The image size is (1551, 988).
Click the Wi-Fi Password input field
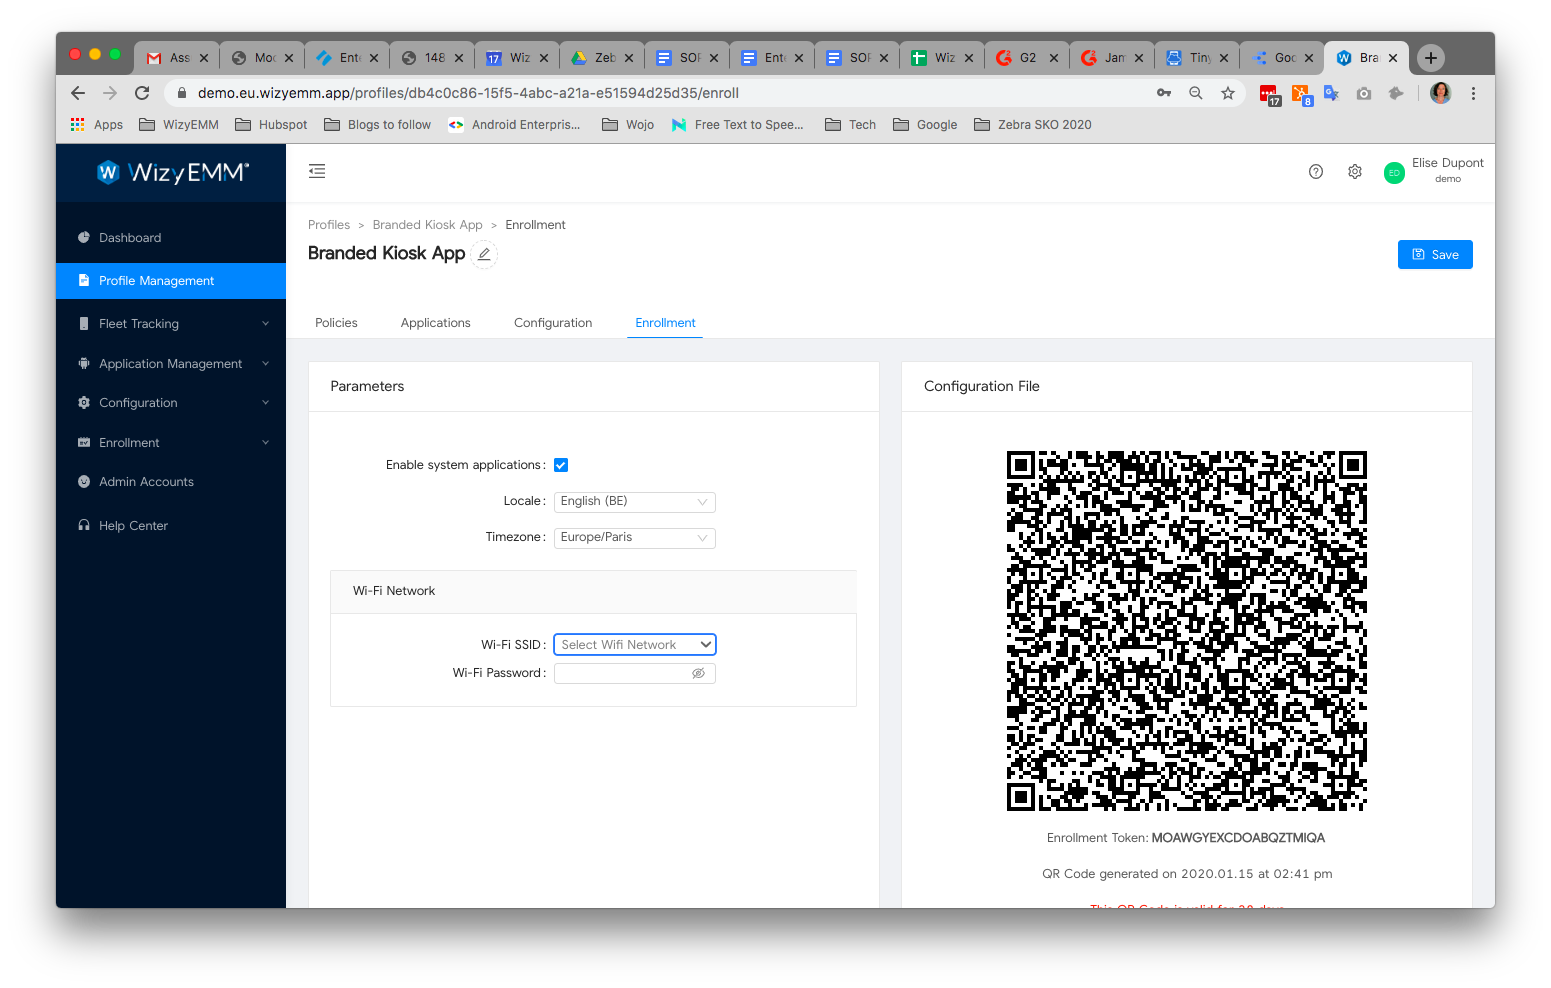coord(635,673)
